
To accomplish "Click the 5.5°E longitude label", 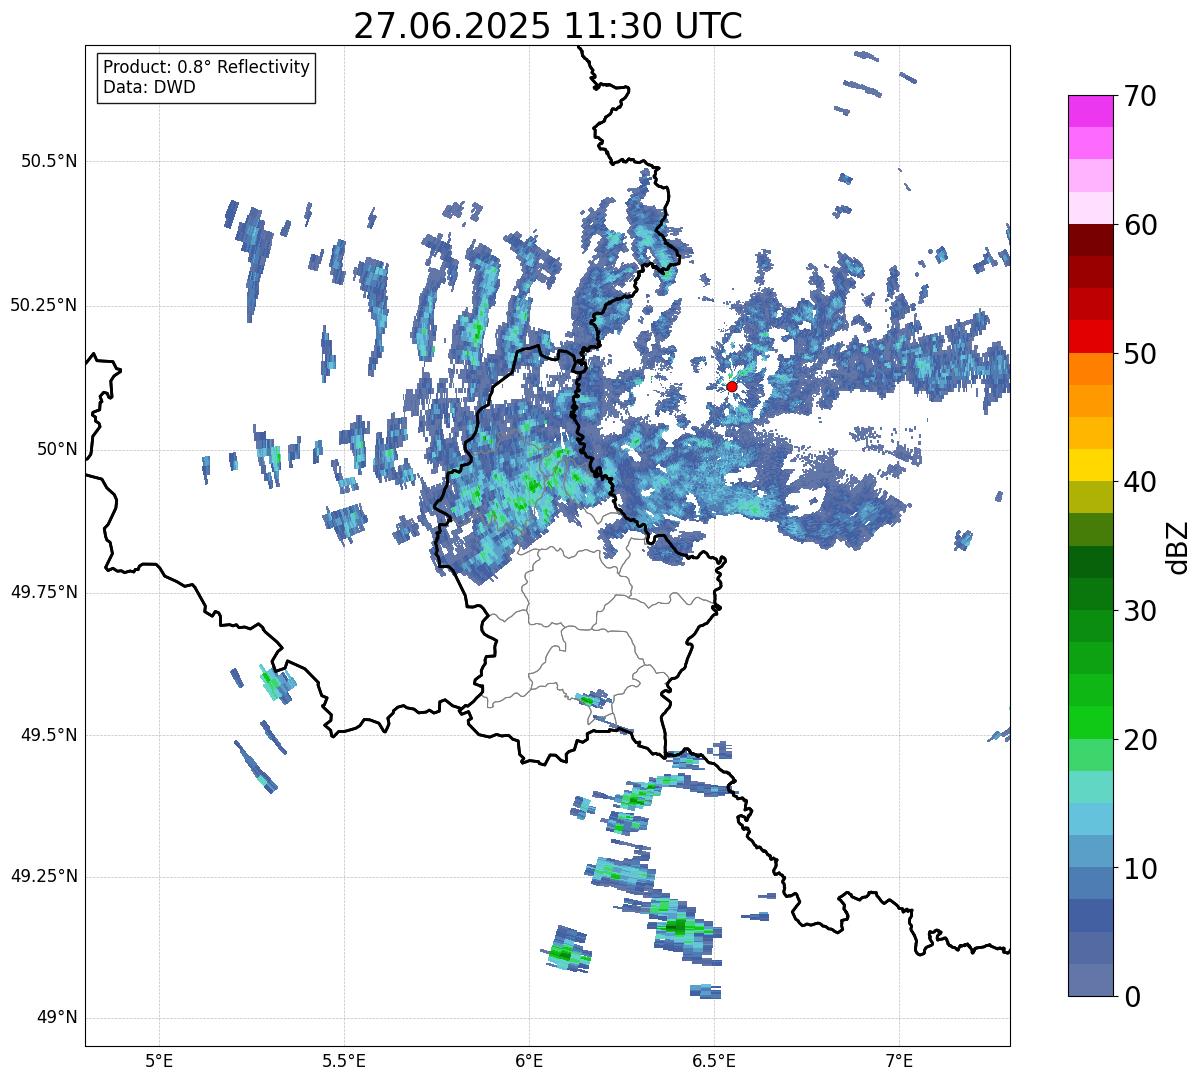I will pyautogui.click(x=344, y=1060).
